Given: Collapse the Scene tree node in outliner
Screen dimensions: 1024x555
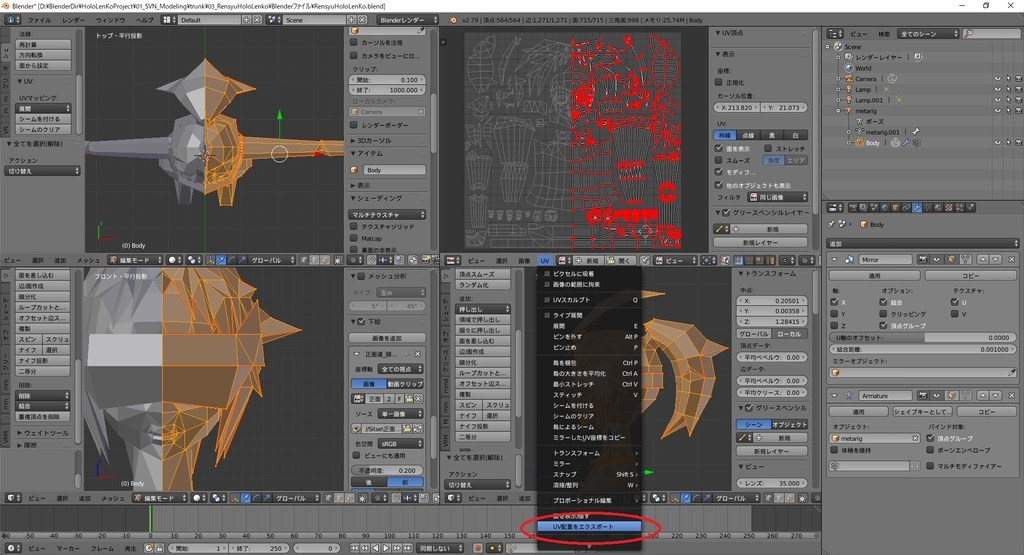Looking at the screenshot, I should 828,47.
